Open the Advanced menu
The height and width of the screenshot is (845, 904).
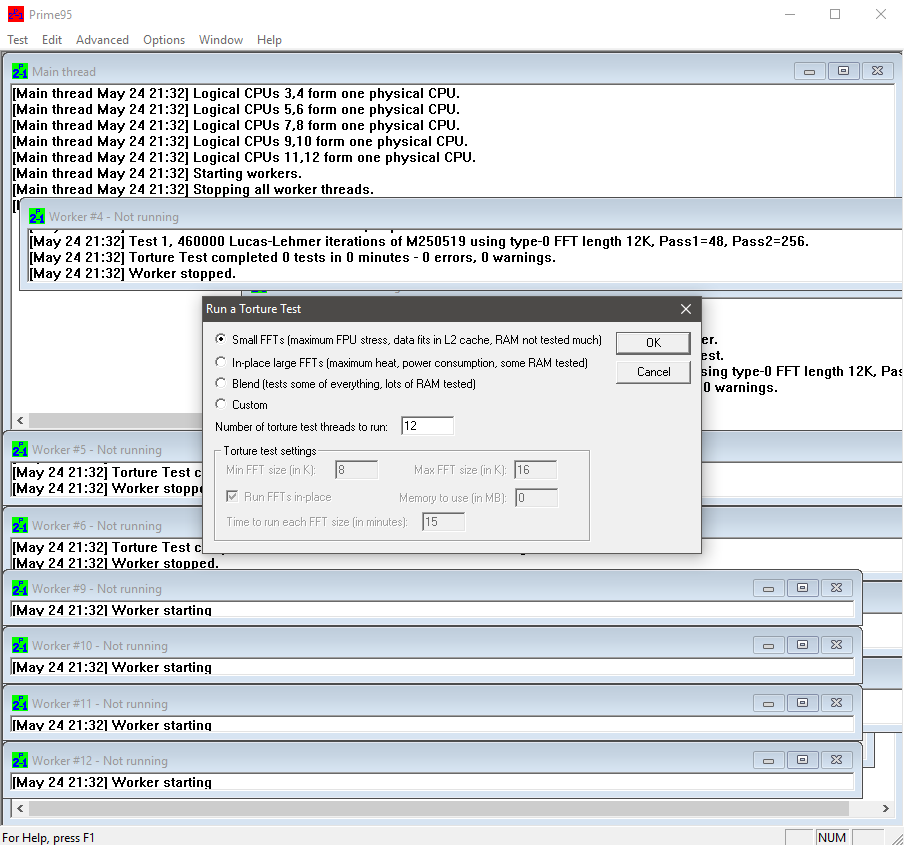pos(102,40)
